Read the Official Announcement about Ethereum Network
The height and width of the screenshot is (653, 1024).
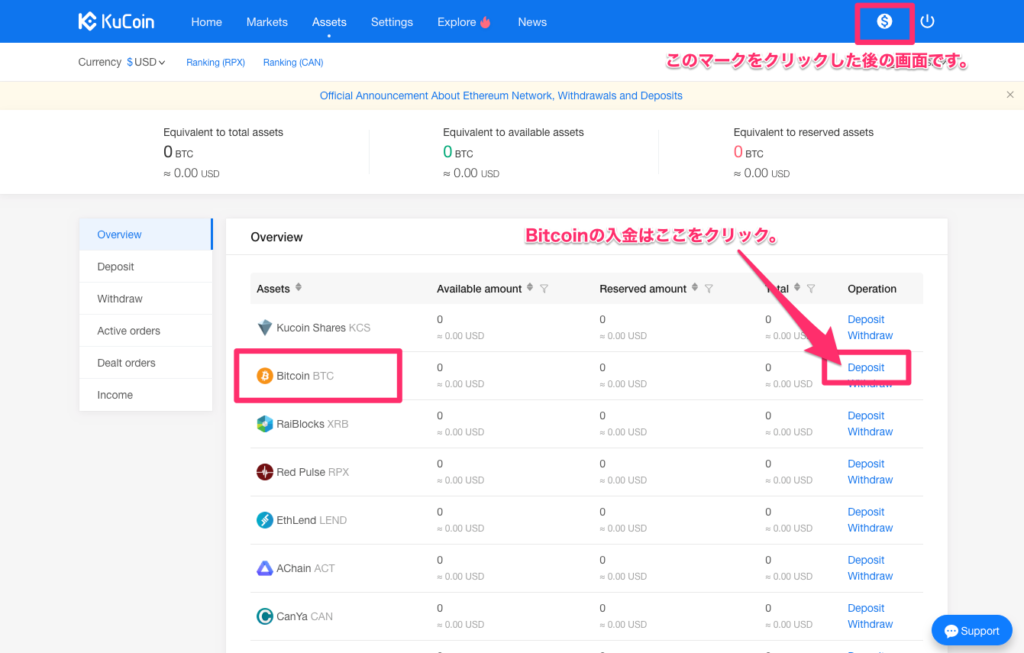pyautogui.click(x=501, y=95)
